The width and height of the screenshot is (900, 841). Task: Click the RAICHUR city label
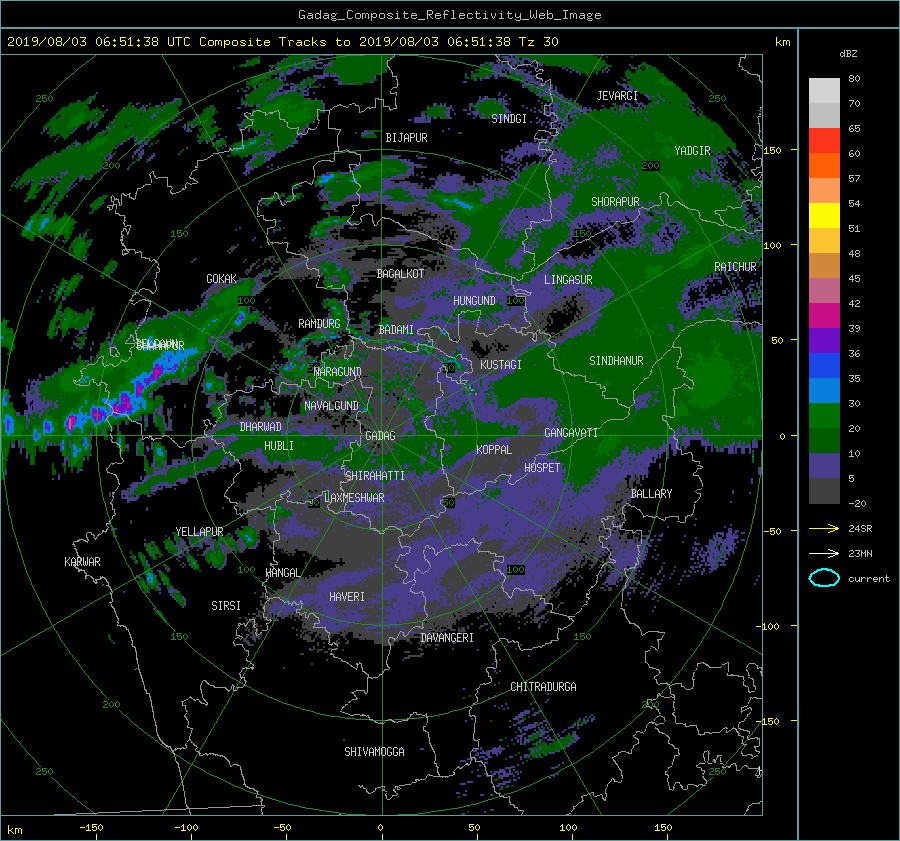(x=735, y=267)
